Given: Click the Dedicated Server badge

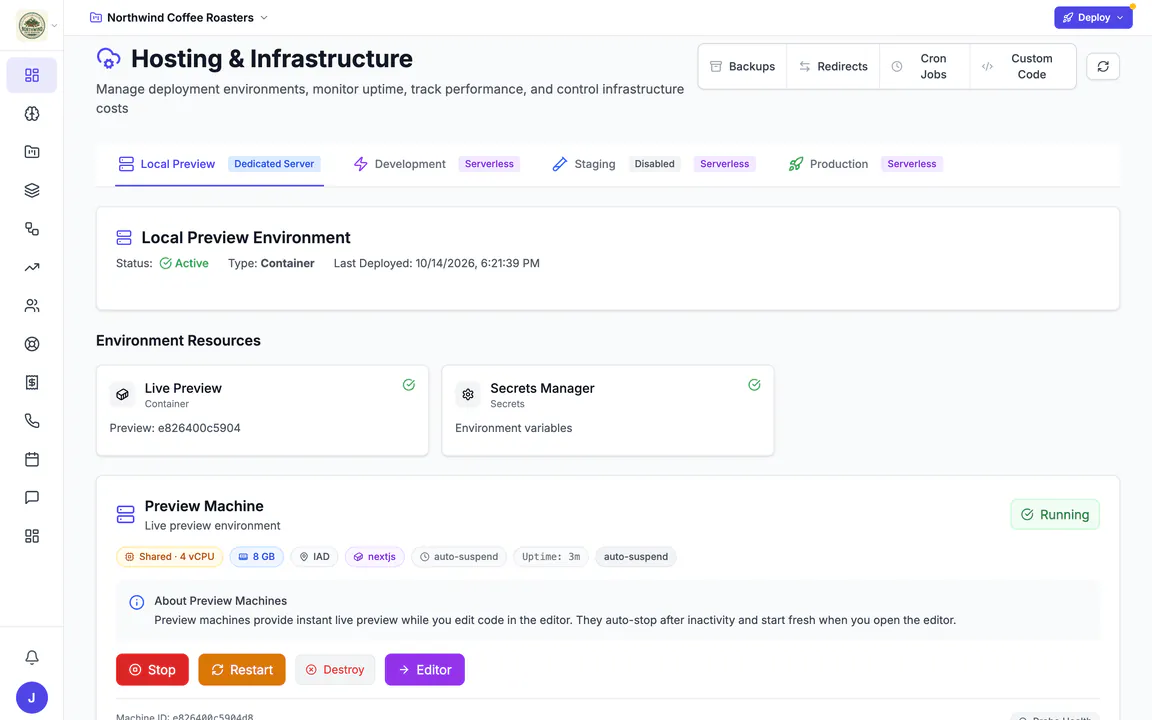Looking at the screenshot, I should 274,164.
